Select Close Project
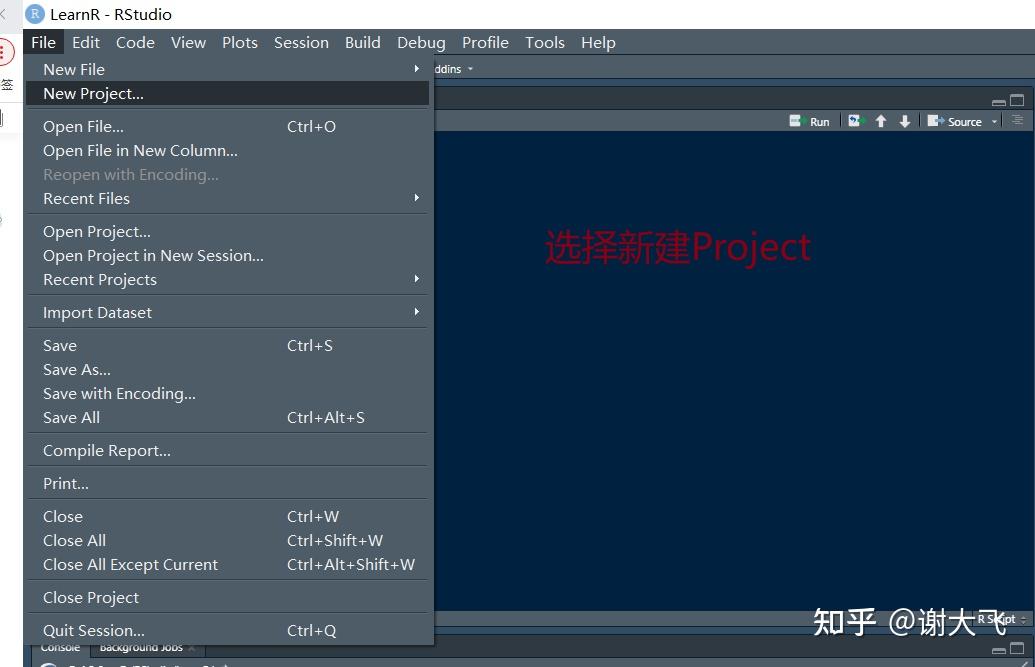 coord(227,598)
